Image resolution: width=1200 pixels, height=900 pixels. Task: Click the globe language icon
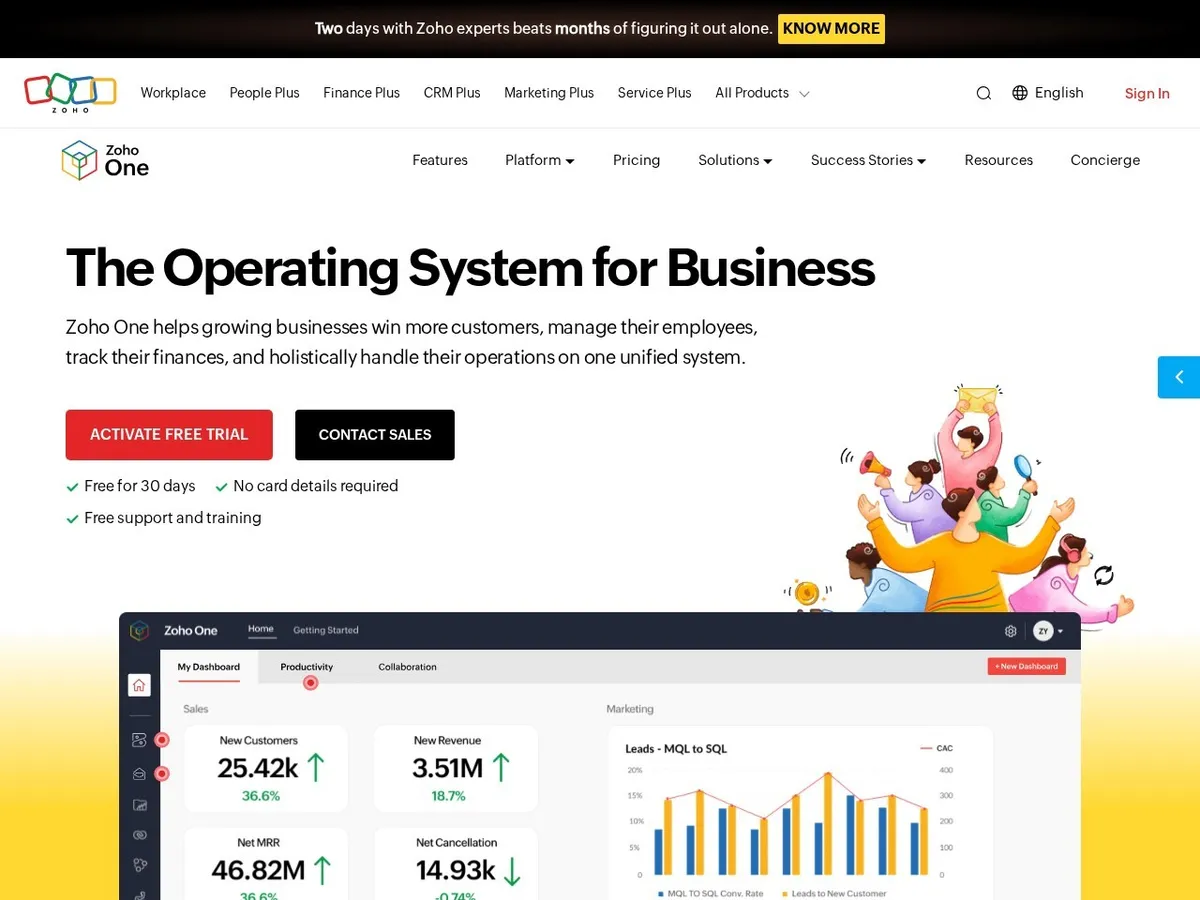[x=1020, y=93]
